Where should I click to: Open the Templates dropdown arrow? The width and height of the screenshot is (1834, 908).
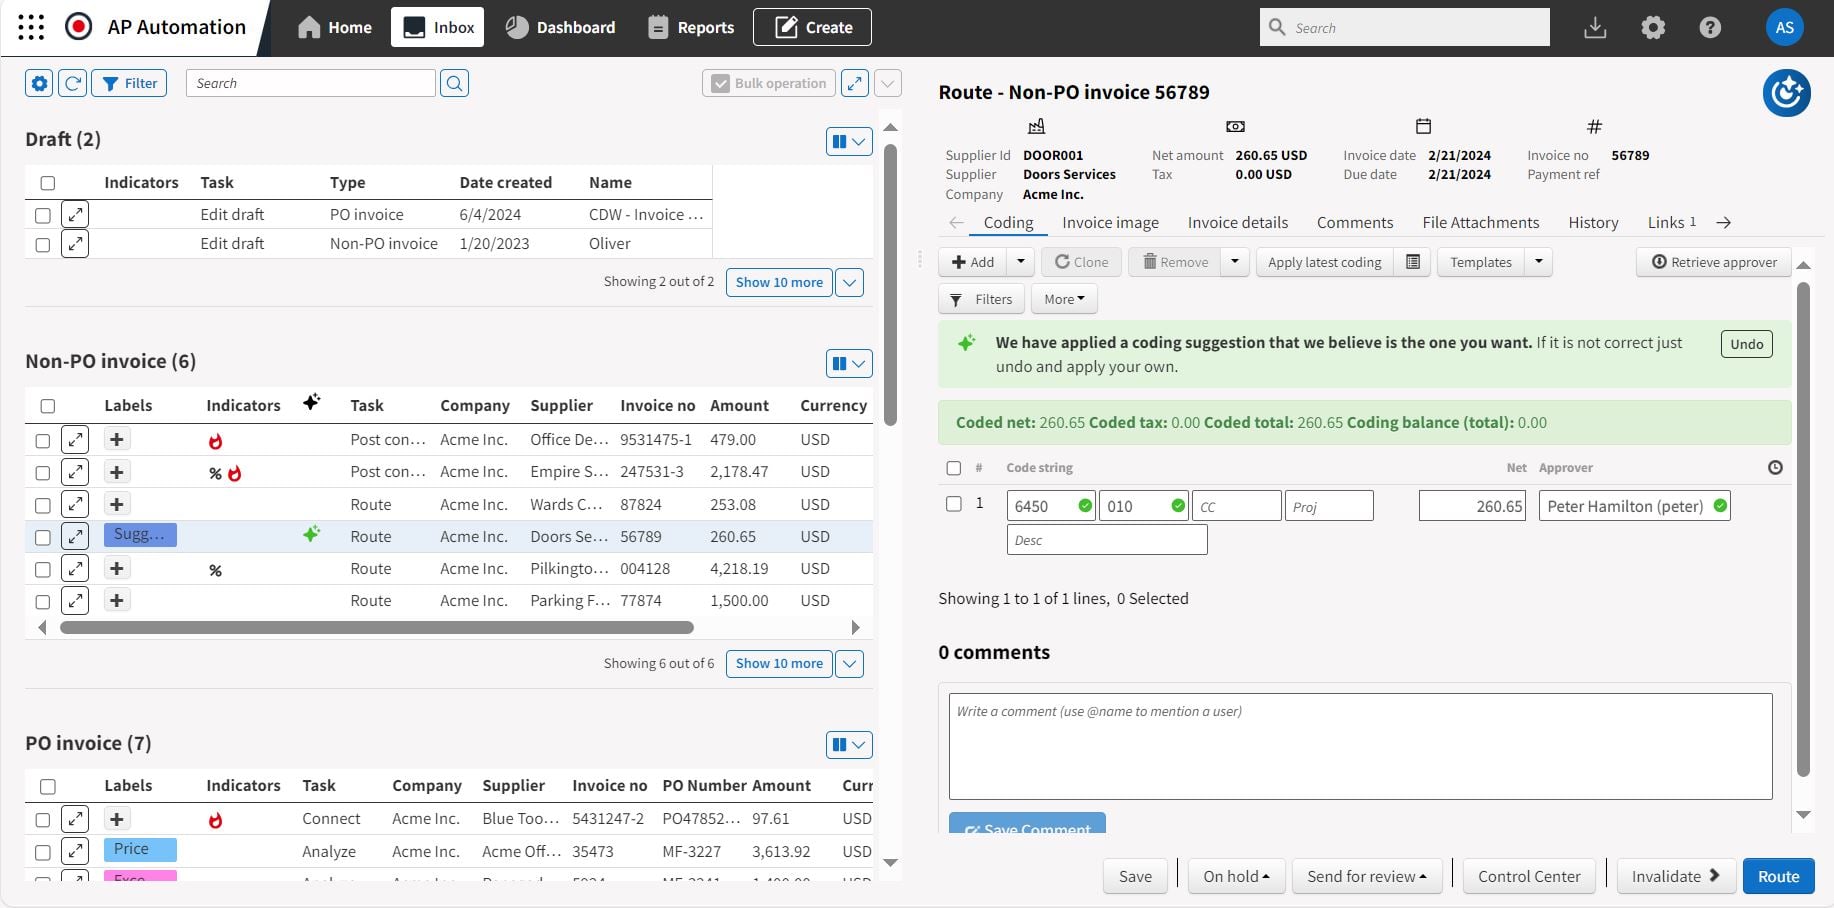pyautogui.click(x=1538, y=262)
